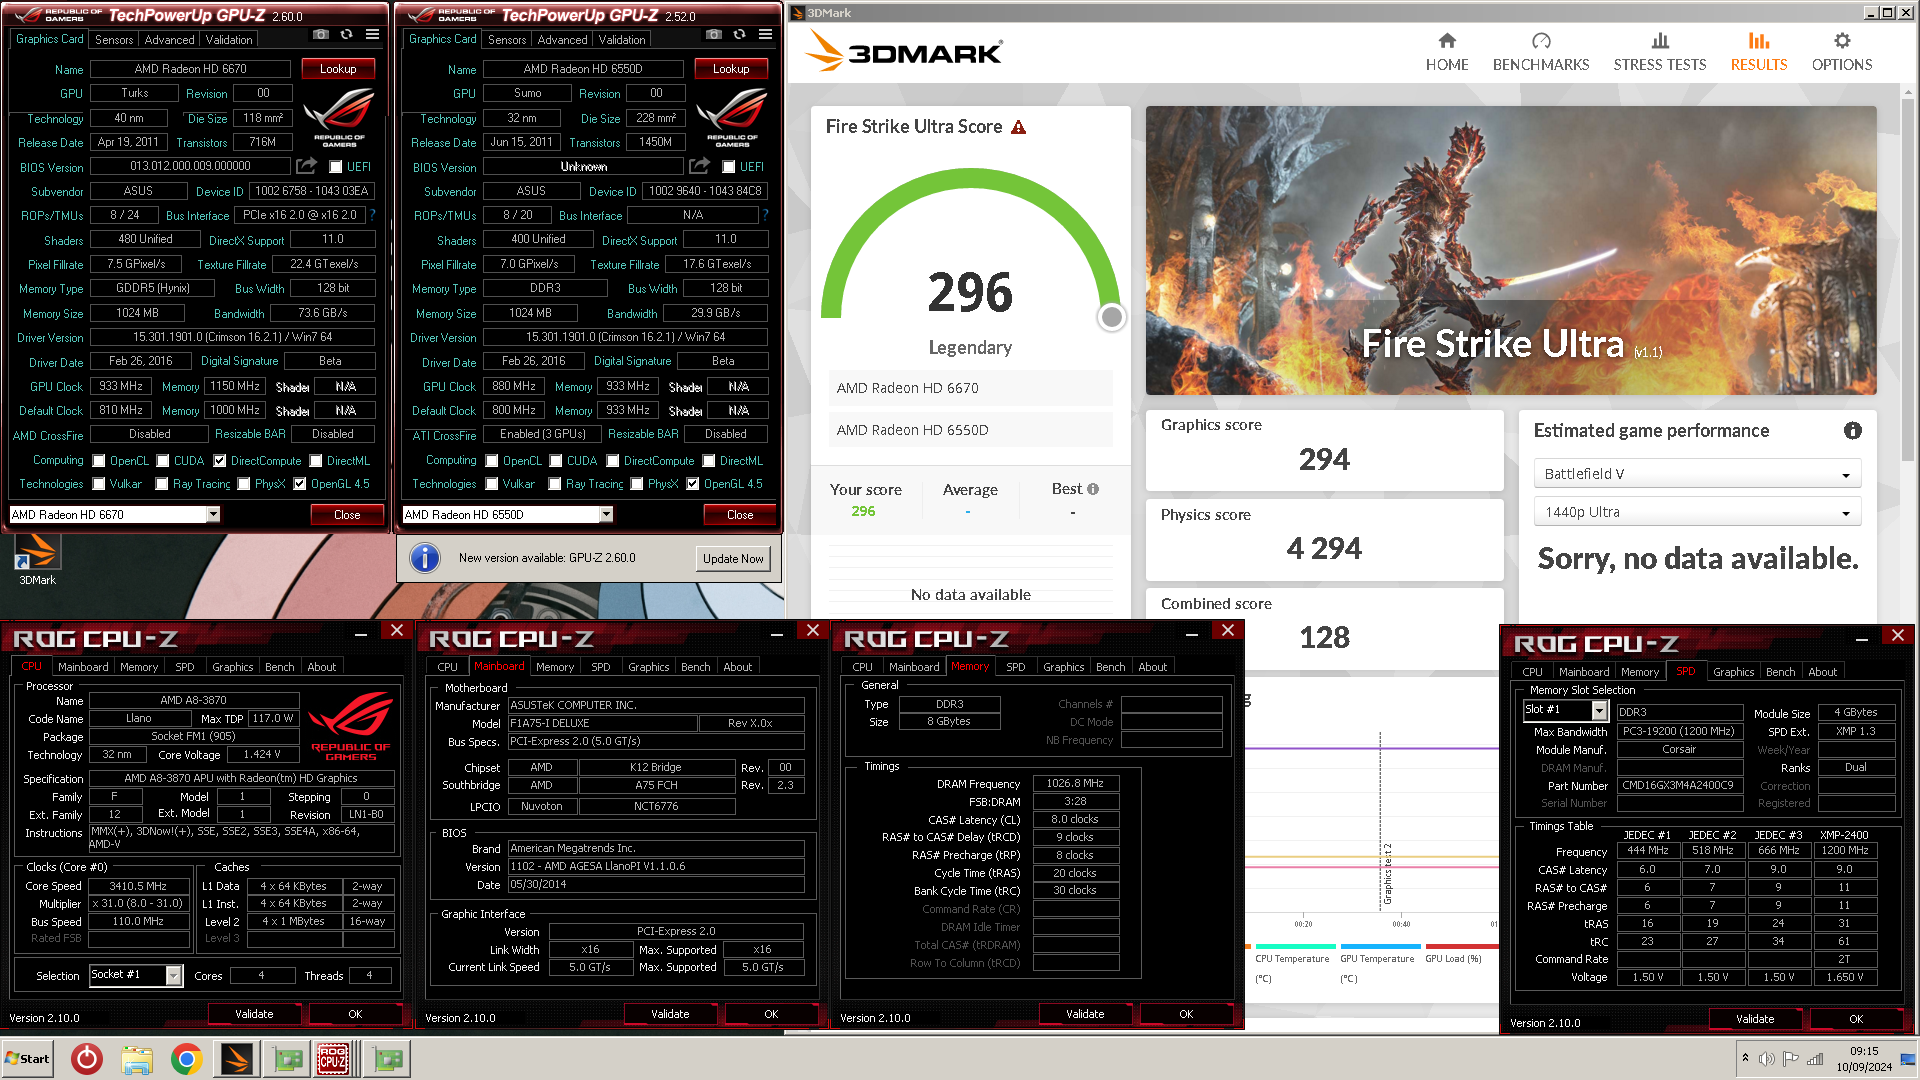
Task: Toggle Vulkan checkbox in GPU-Z 2.52.0
Action: point(492,484)
